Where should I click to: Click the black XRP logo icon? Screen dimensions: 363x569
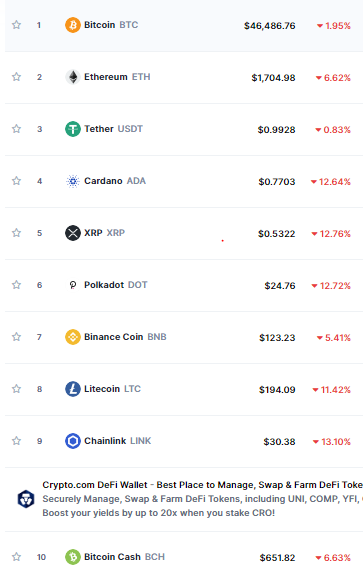pos(73,233)
